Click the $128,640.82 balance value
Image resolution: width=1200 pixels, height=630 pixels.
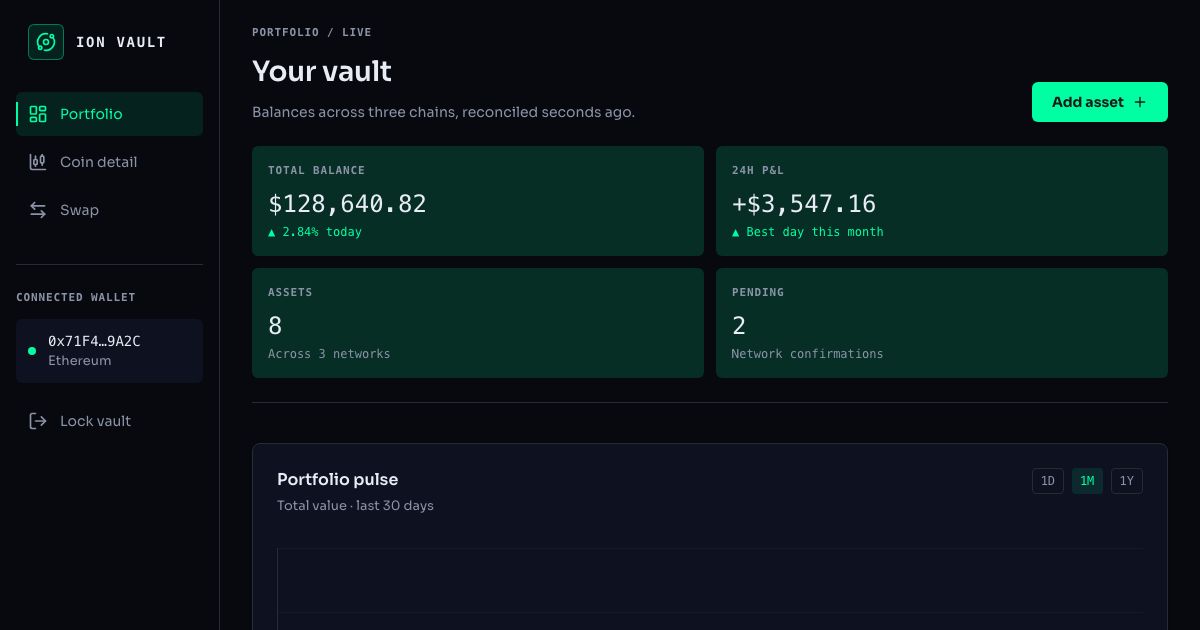coord(347,204)
